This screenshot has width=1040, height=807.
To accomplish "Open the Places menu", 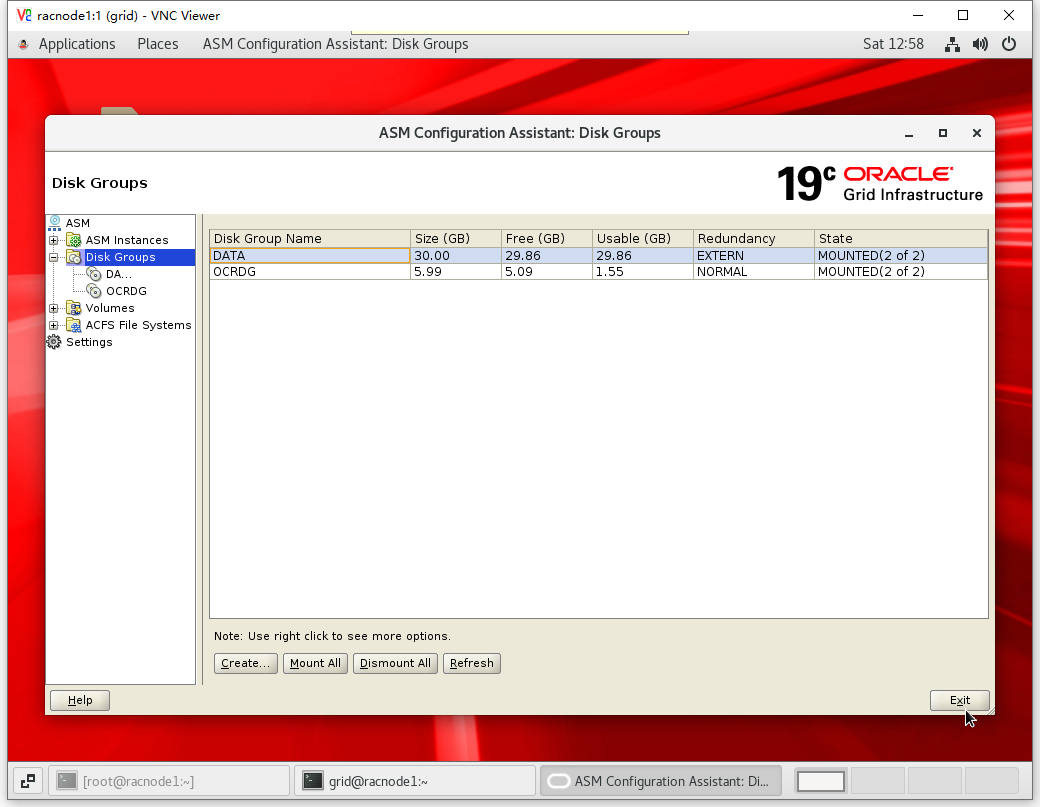I will click(x=158, y=44).
